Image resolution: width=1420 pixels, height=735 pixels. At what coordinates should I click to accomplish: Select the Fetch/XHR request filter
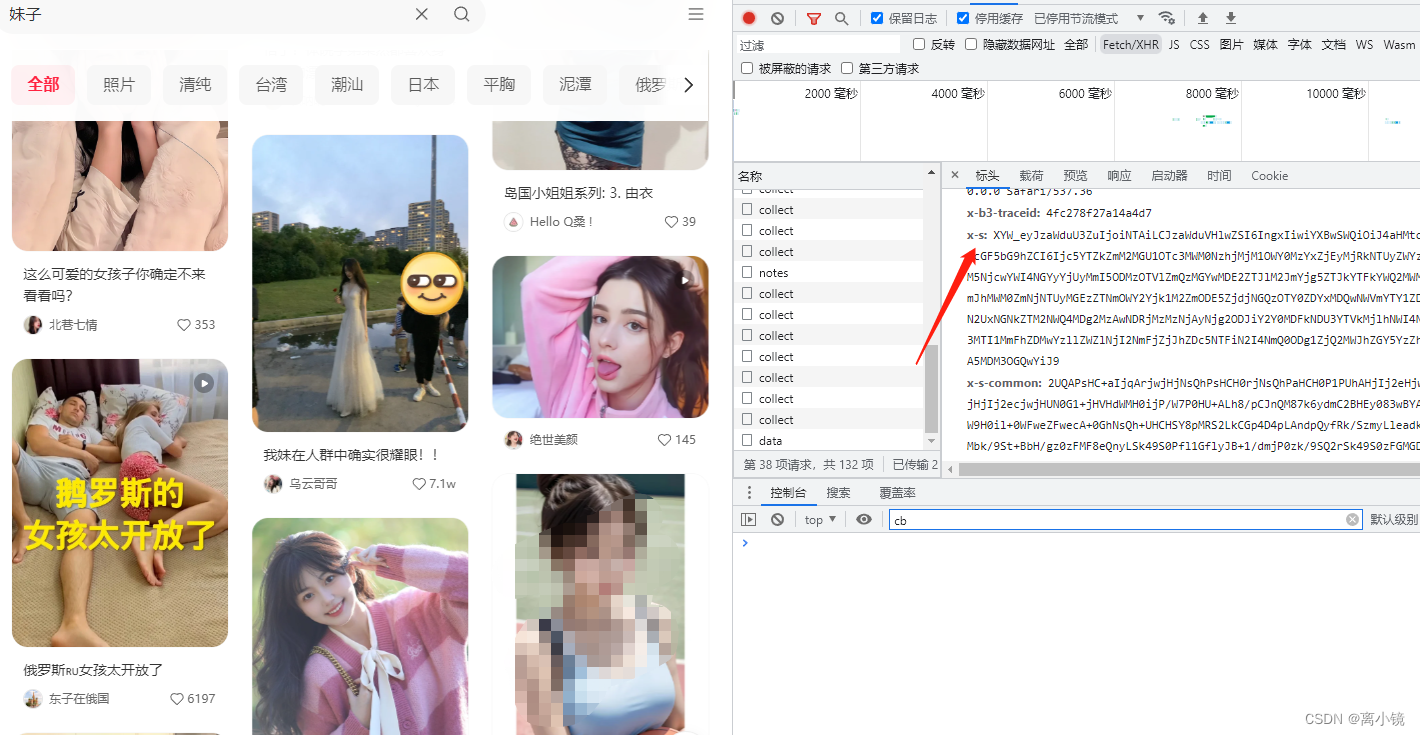click(1130, 44)
